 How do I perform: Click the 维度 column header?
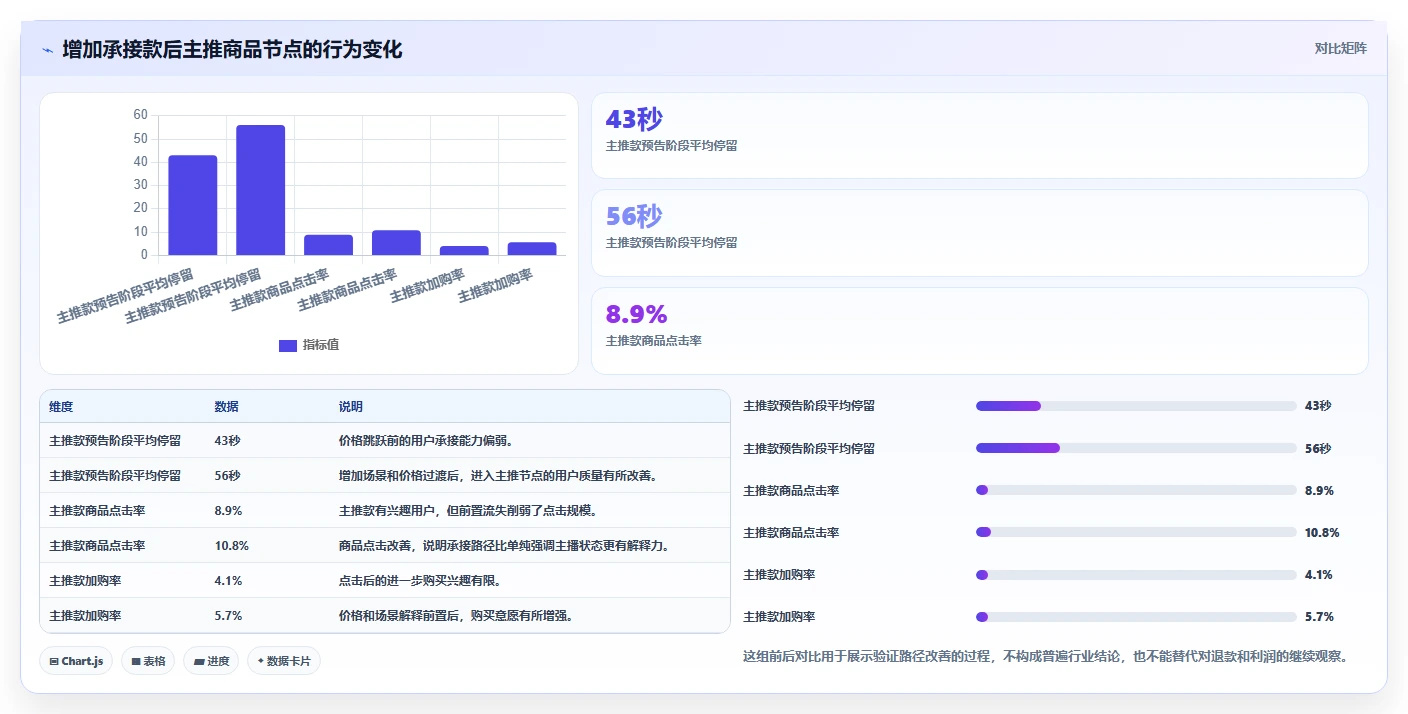point(61,407)
